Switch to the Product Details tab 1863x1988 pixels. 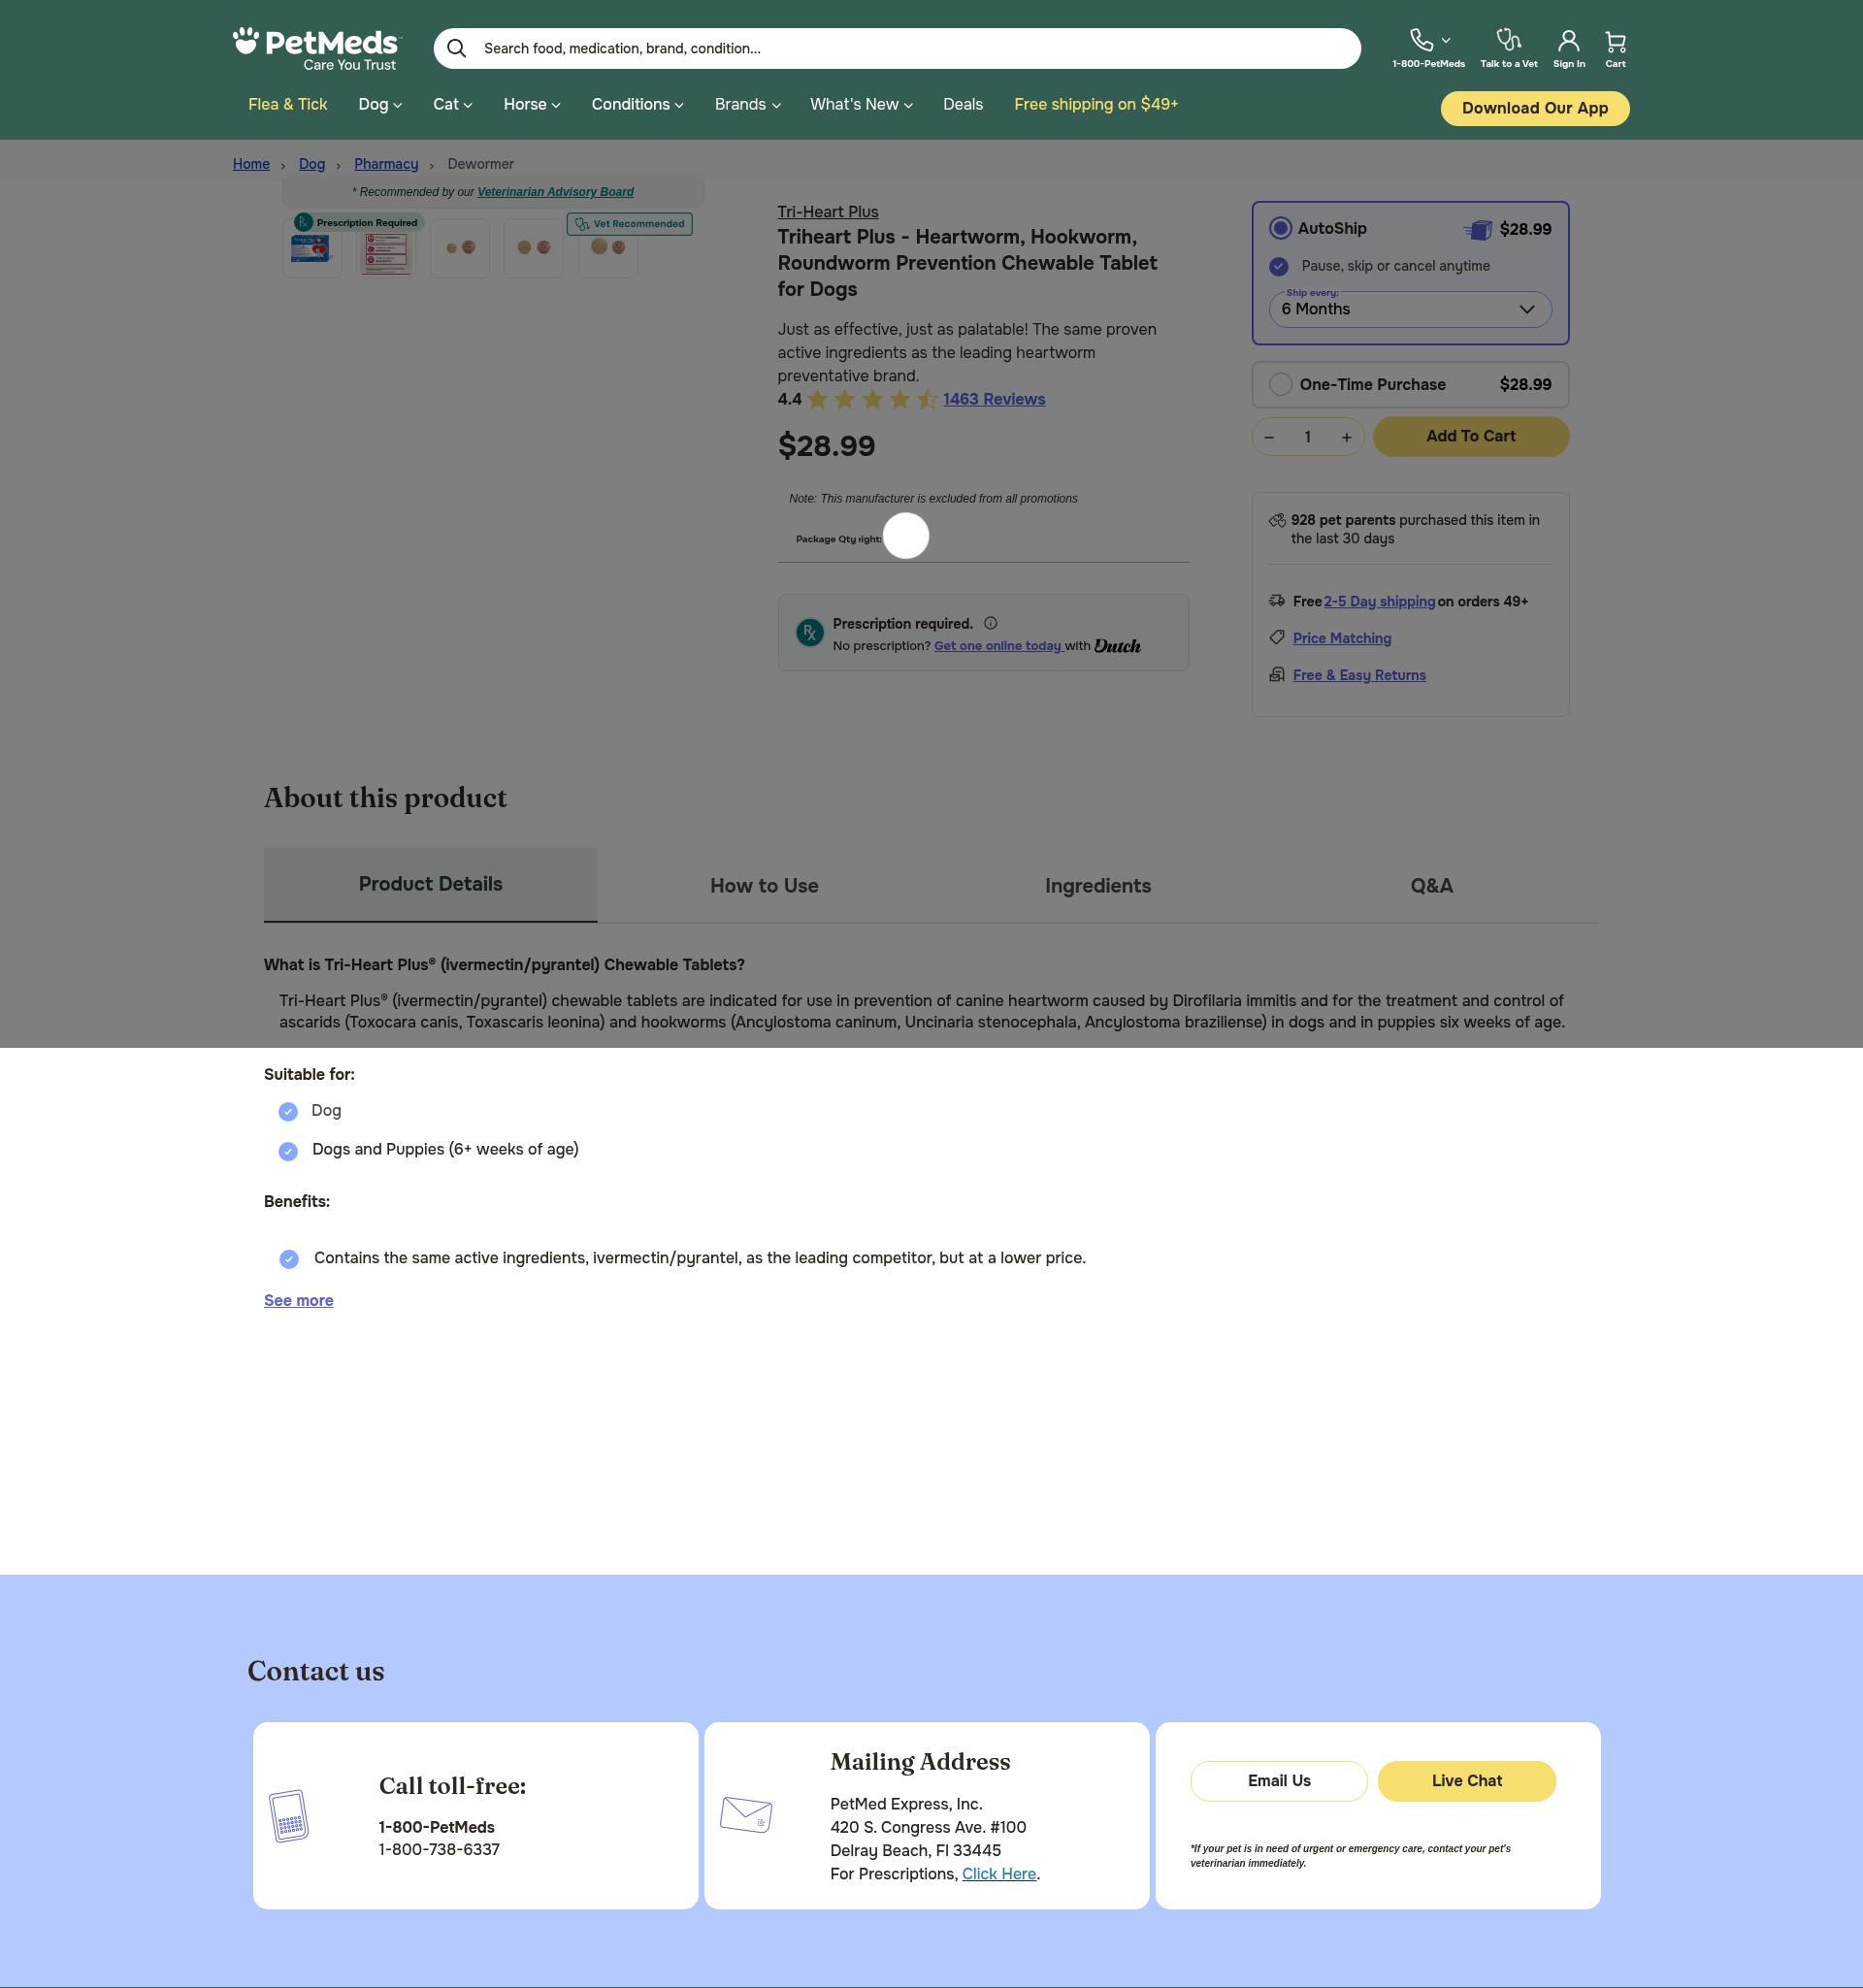431,884
